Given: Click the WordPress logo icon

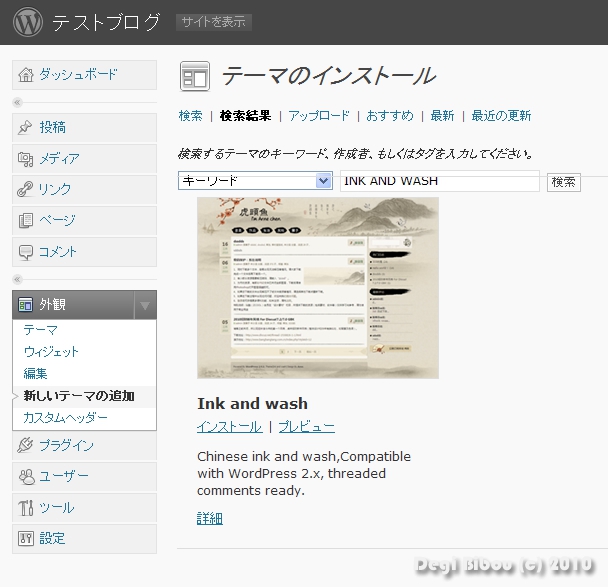Looking at the screenshot, I should tap(28, 22).
